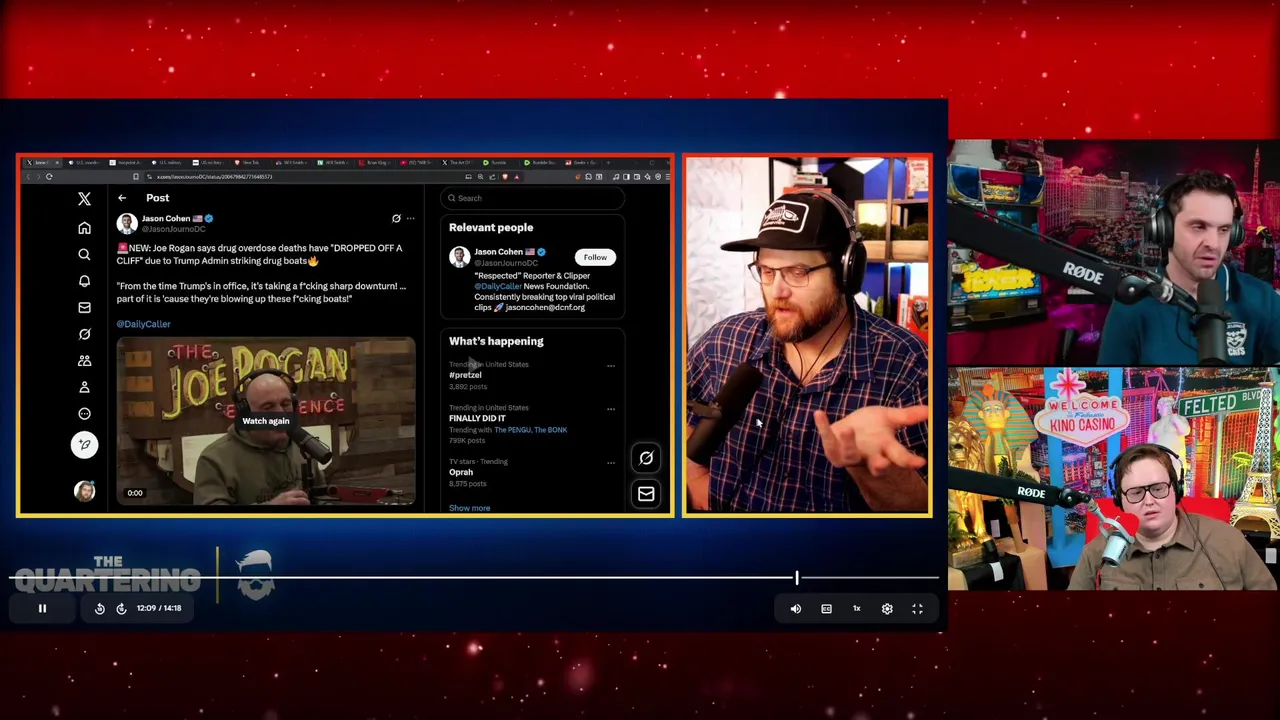This screenshot has height=720, width=1280.
Task: Open Jason Cohen under Relevant people
Action: 498,252
